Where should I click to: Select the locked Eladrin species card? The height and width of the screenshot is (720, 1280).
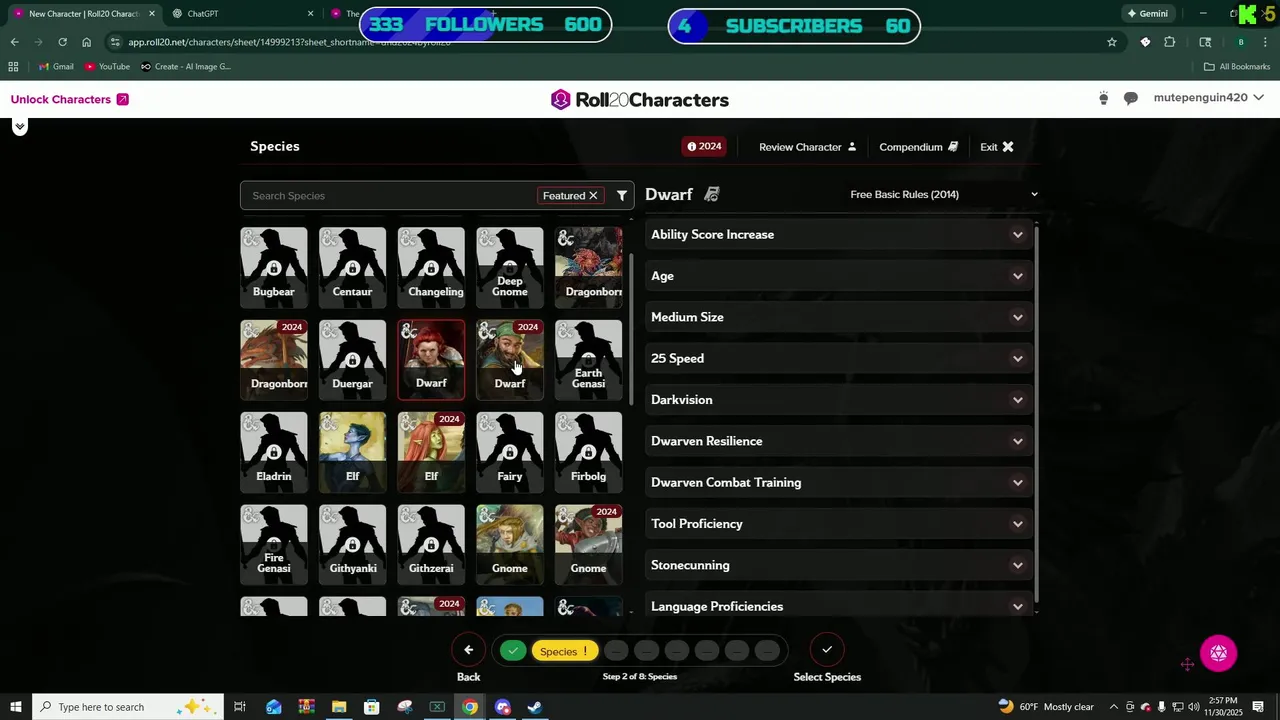point(274,452)
